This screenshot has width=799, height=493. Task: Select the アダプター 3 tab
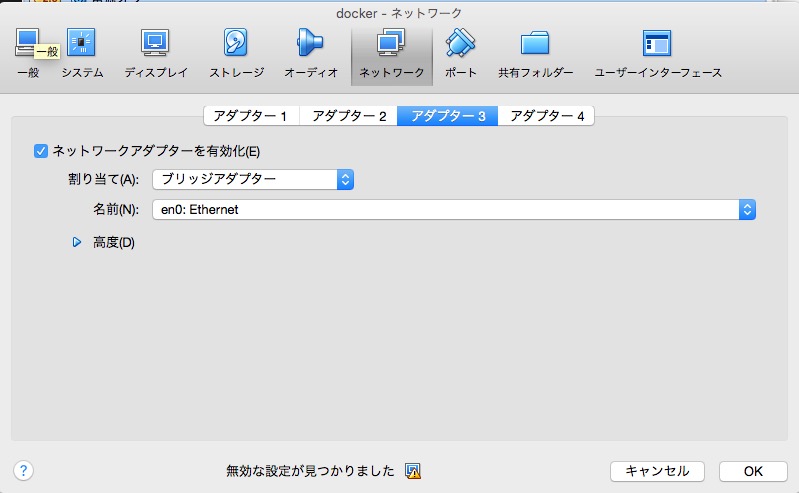pyautogui.click(x=447, y=116)
